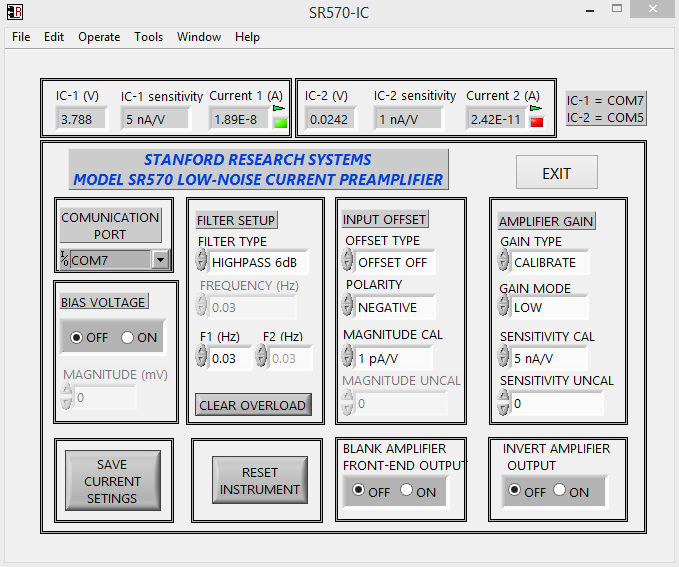Select Bias Voltage OFF radio button
Image resolution: width=679 pixels, height=567 pixels.
76,337
